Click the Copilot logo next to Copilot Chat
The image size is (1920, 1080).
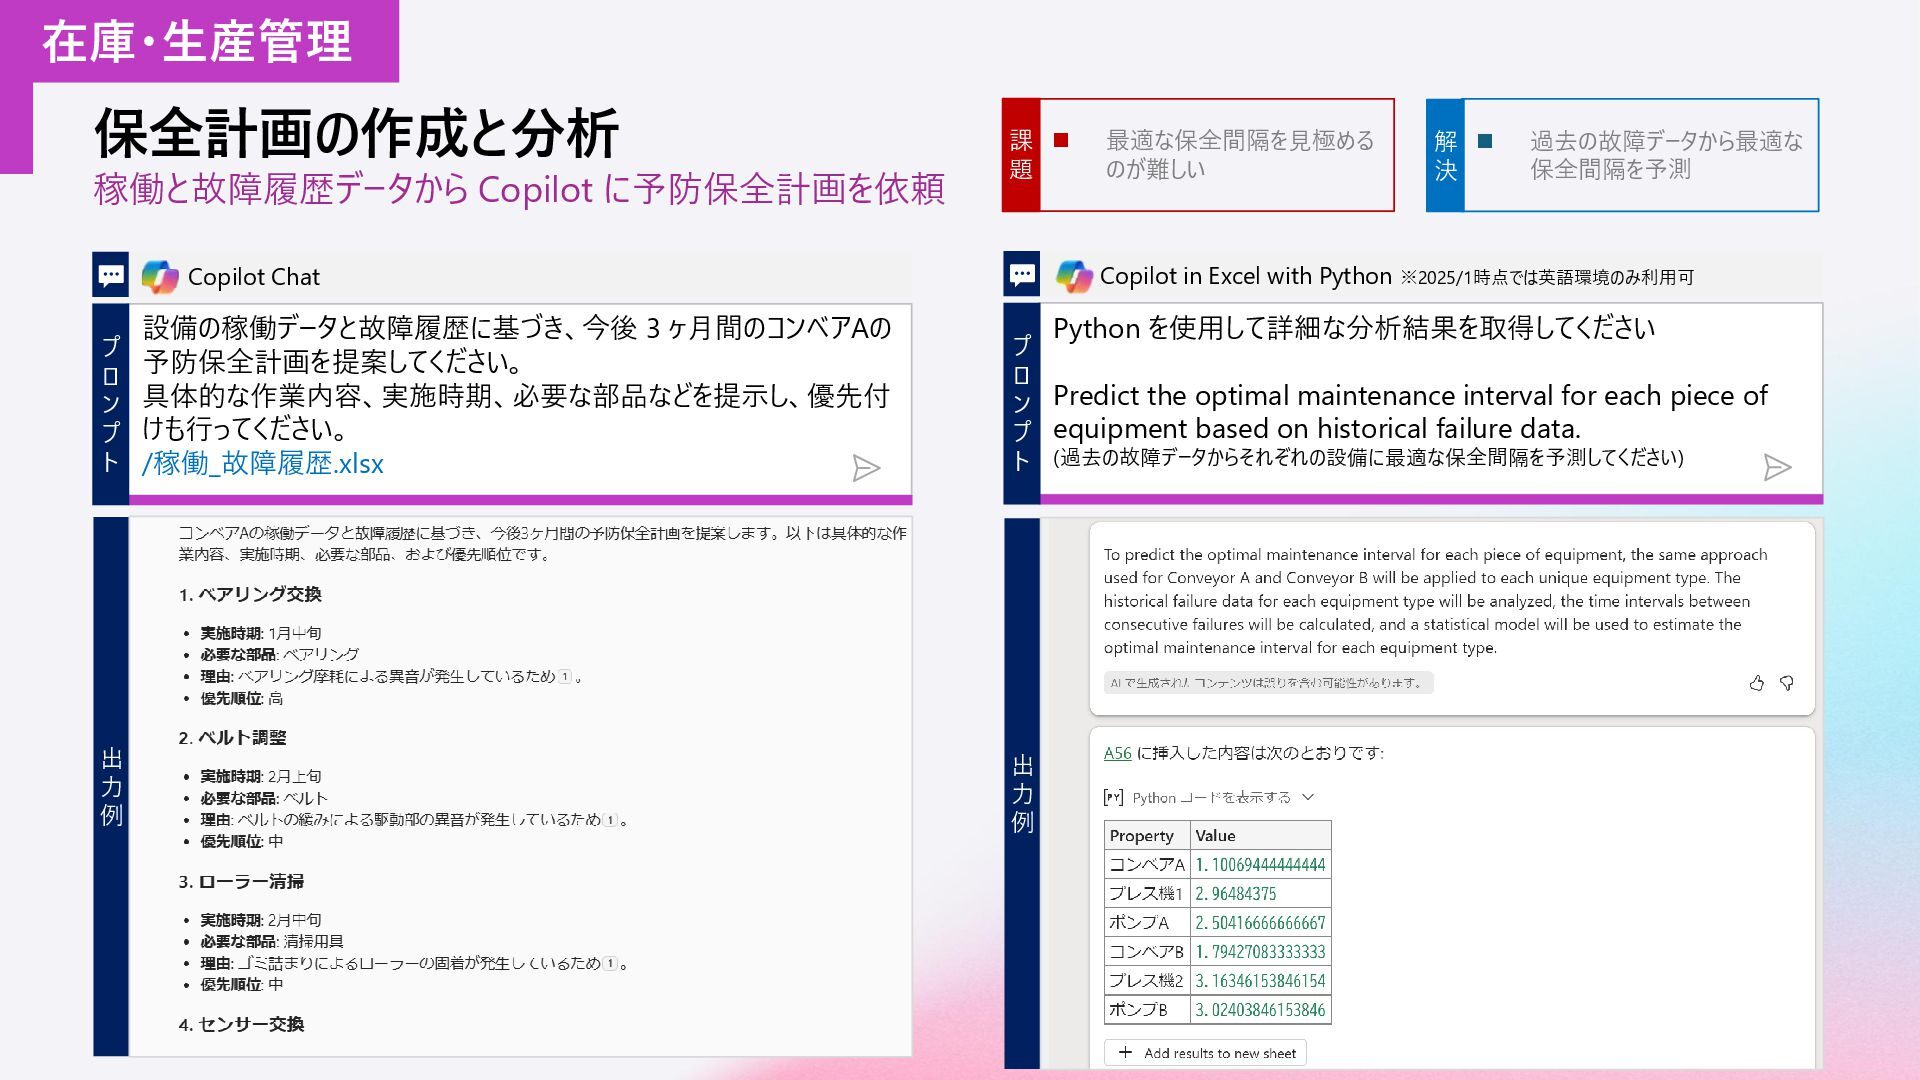coord(160,277)
